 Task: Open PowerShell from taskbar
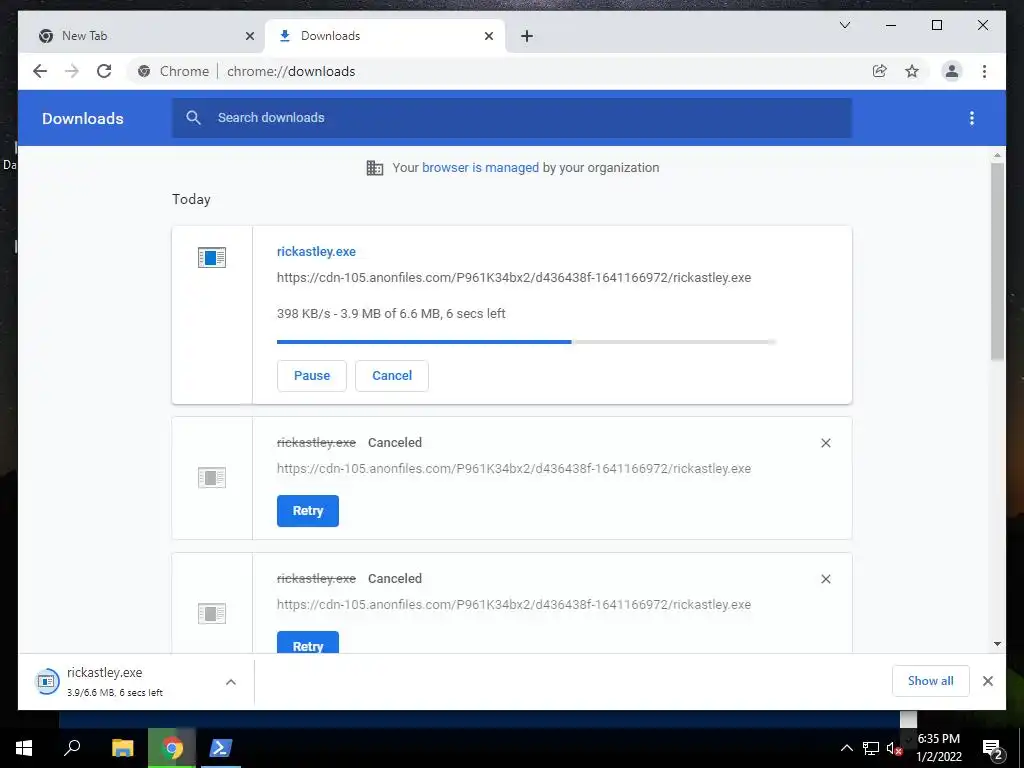pyautogui.click(x=220, y=748)
